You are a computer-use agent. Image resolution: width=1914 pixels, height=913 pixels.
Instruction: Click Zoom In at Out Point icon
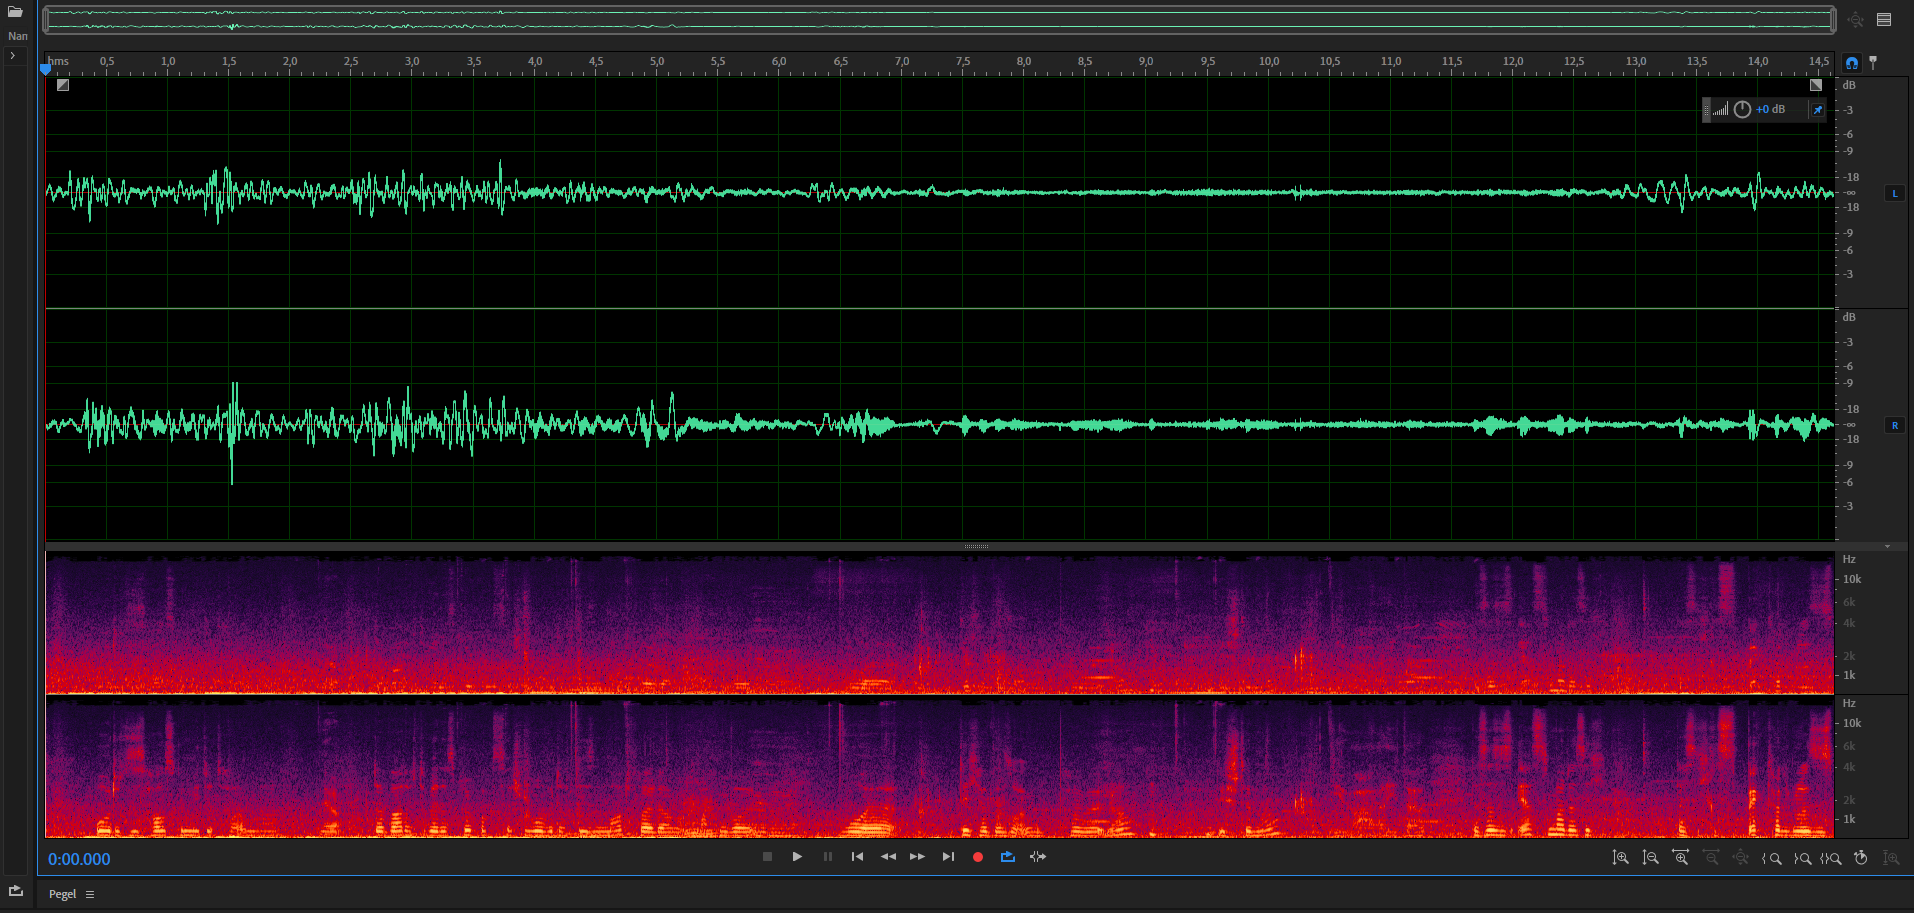coord(1802,858)
